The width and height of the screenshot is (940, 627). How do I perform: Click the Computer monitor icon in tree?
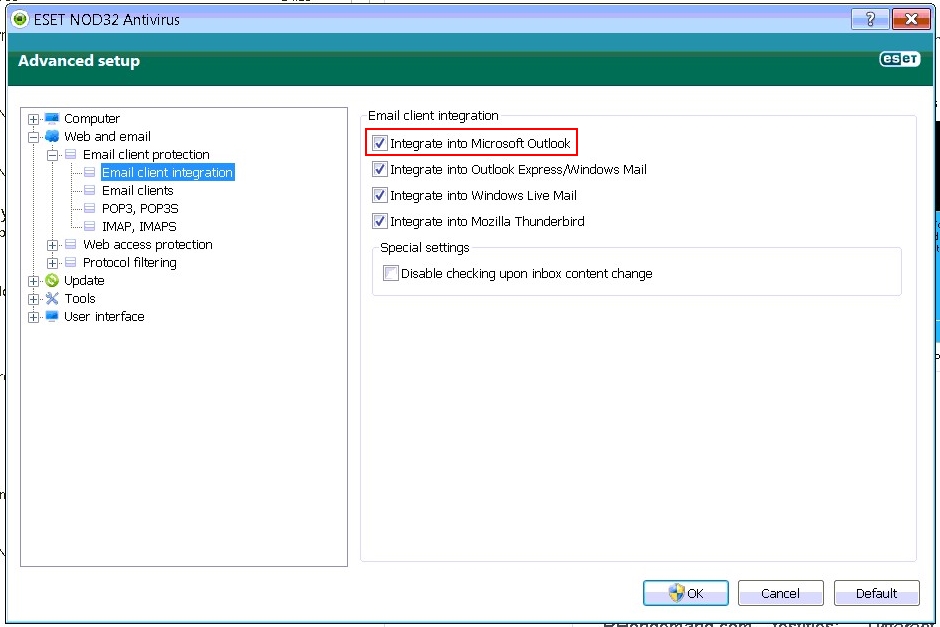pyautogui.click(x=52, y=118)
